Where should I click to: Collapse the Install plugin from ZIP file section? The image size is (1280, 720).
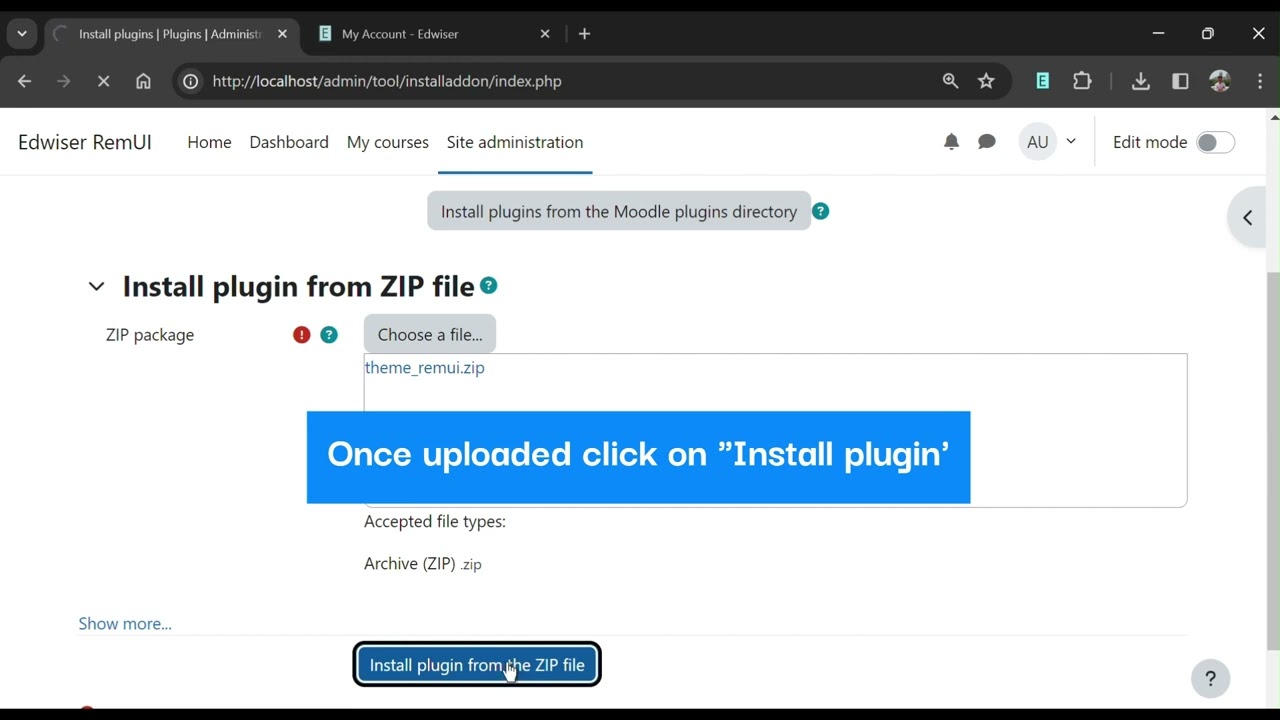(96, 286)
